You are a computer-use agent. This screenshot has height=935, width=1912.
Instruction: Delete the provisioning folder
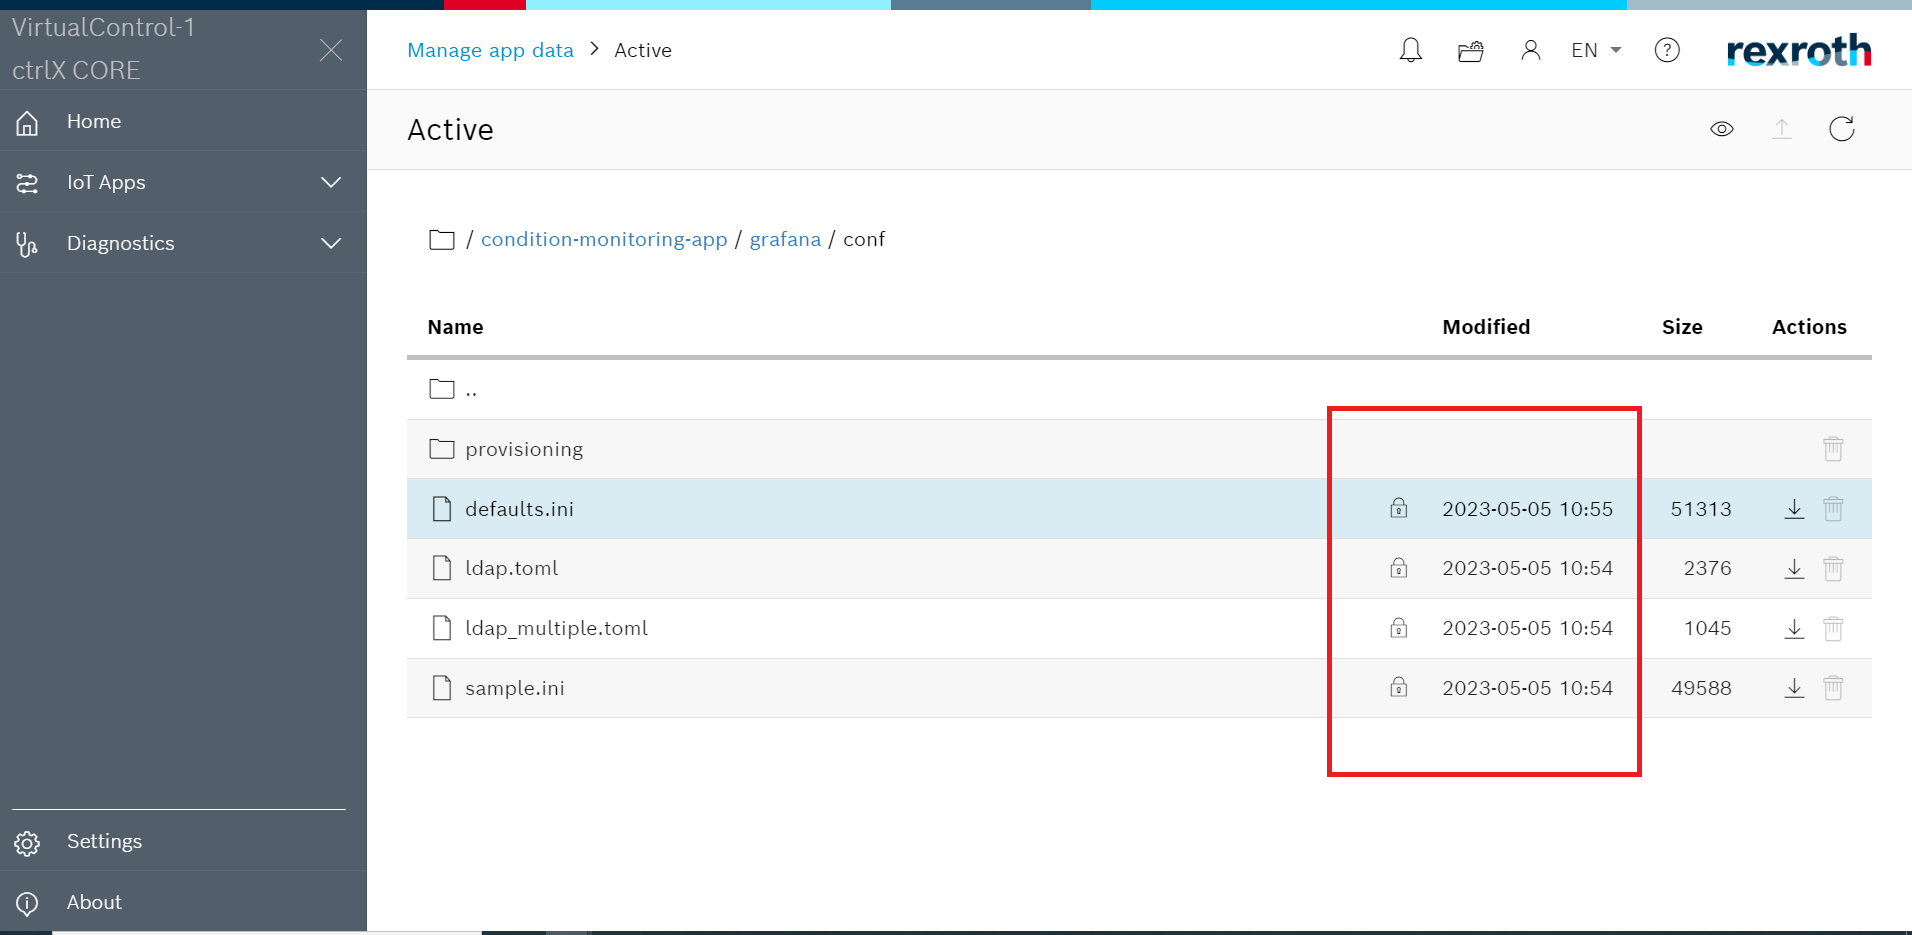click(x=1832, y=449)
